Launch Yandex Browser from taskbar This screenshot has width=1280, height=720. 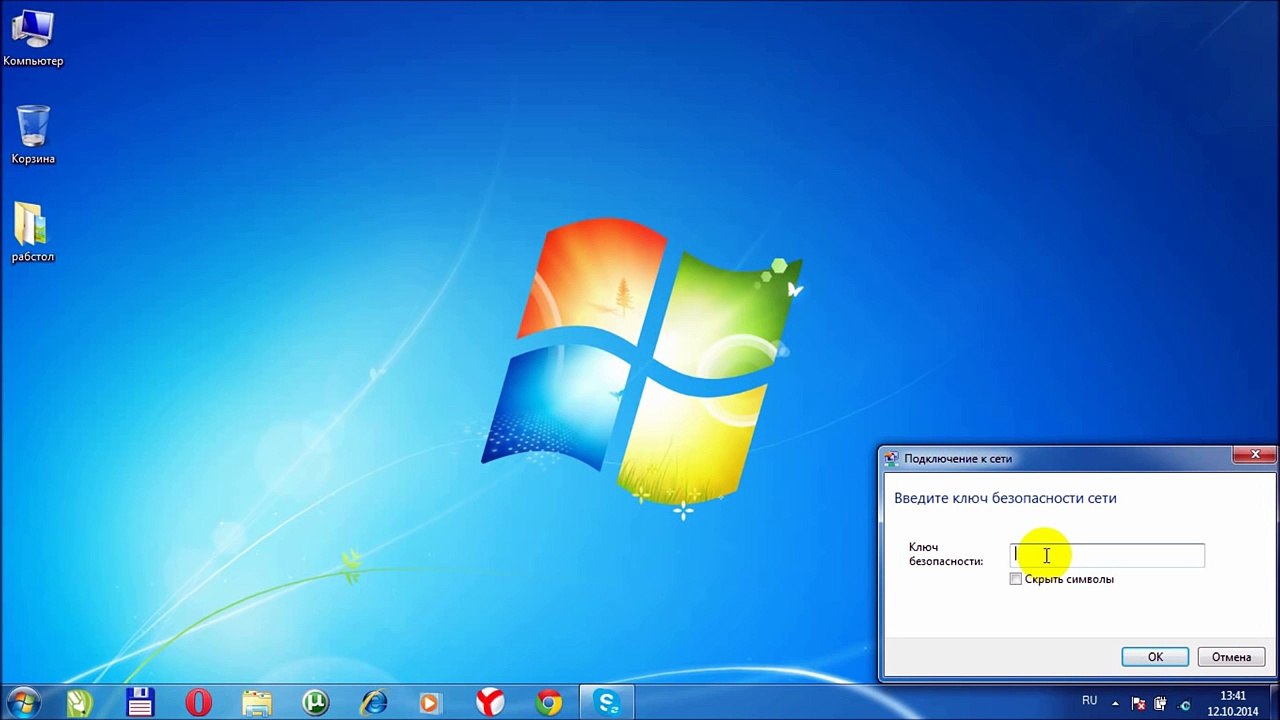click(x=489, y=703)
